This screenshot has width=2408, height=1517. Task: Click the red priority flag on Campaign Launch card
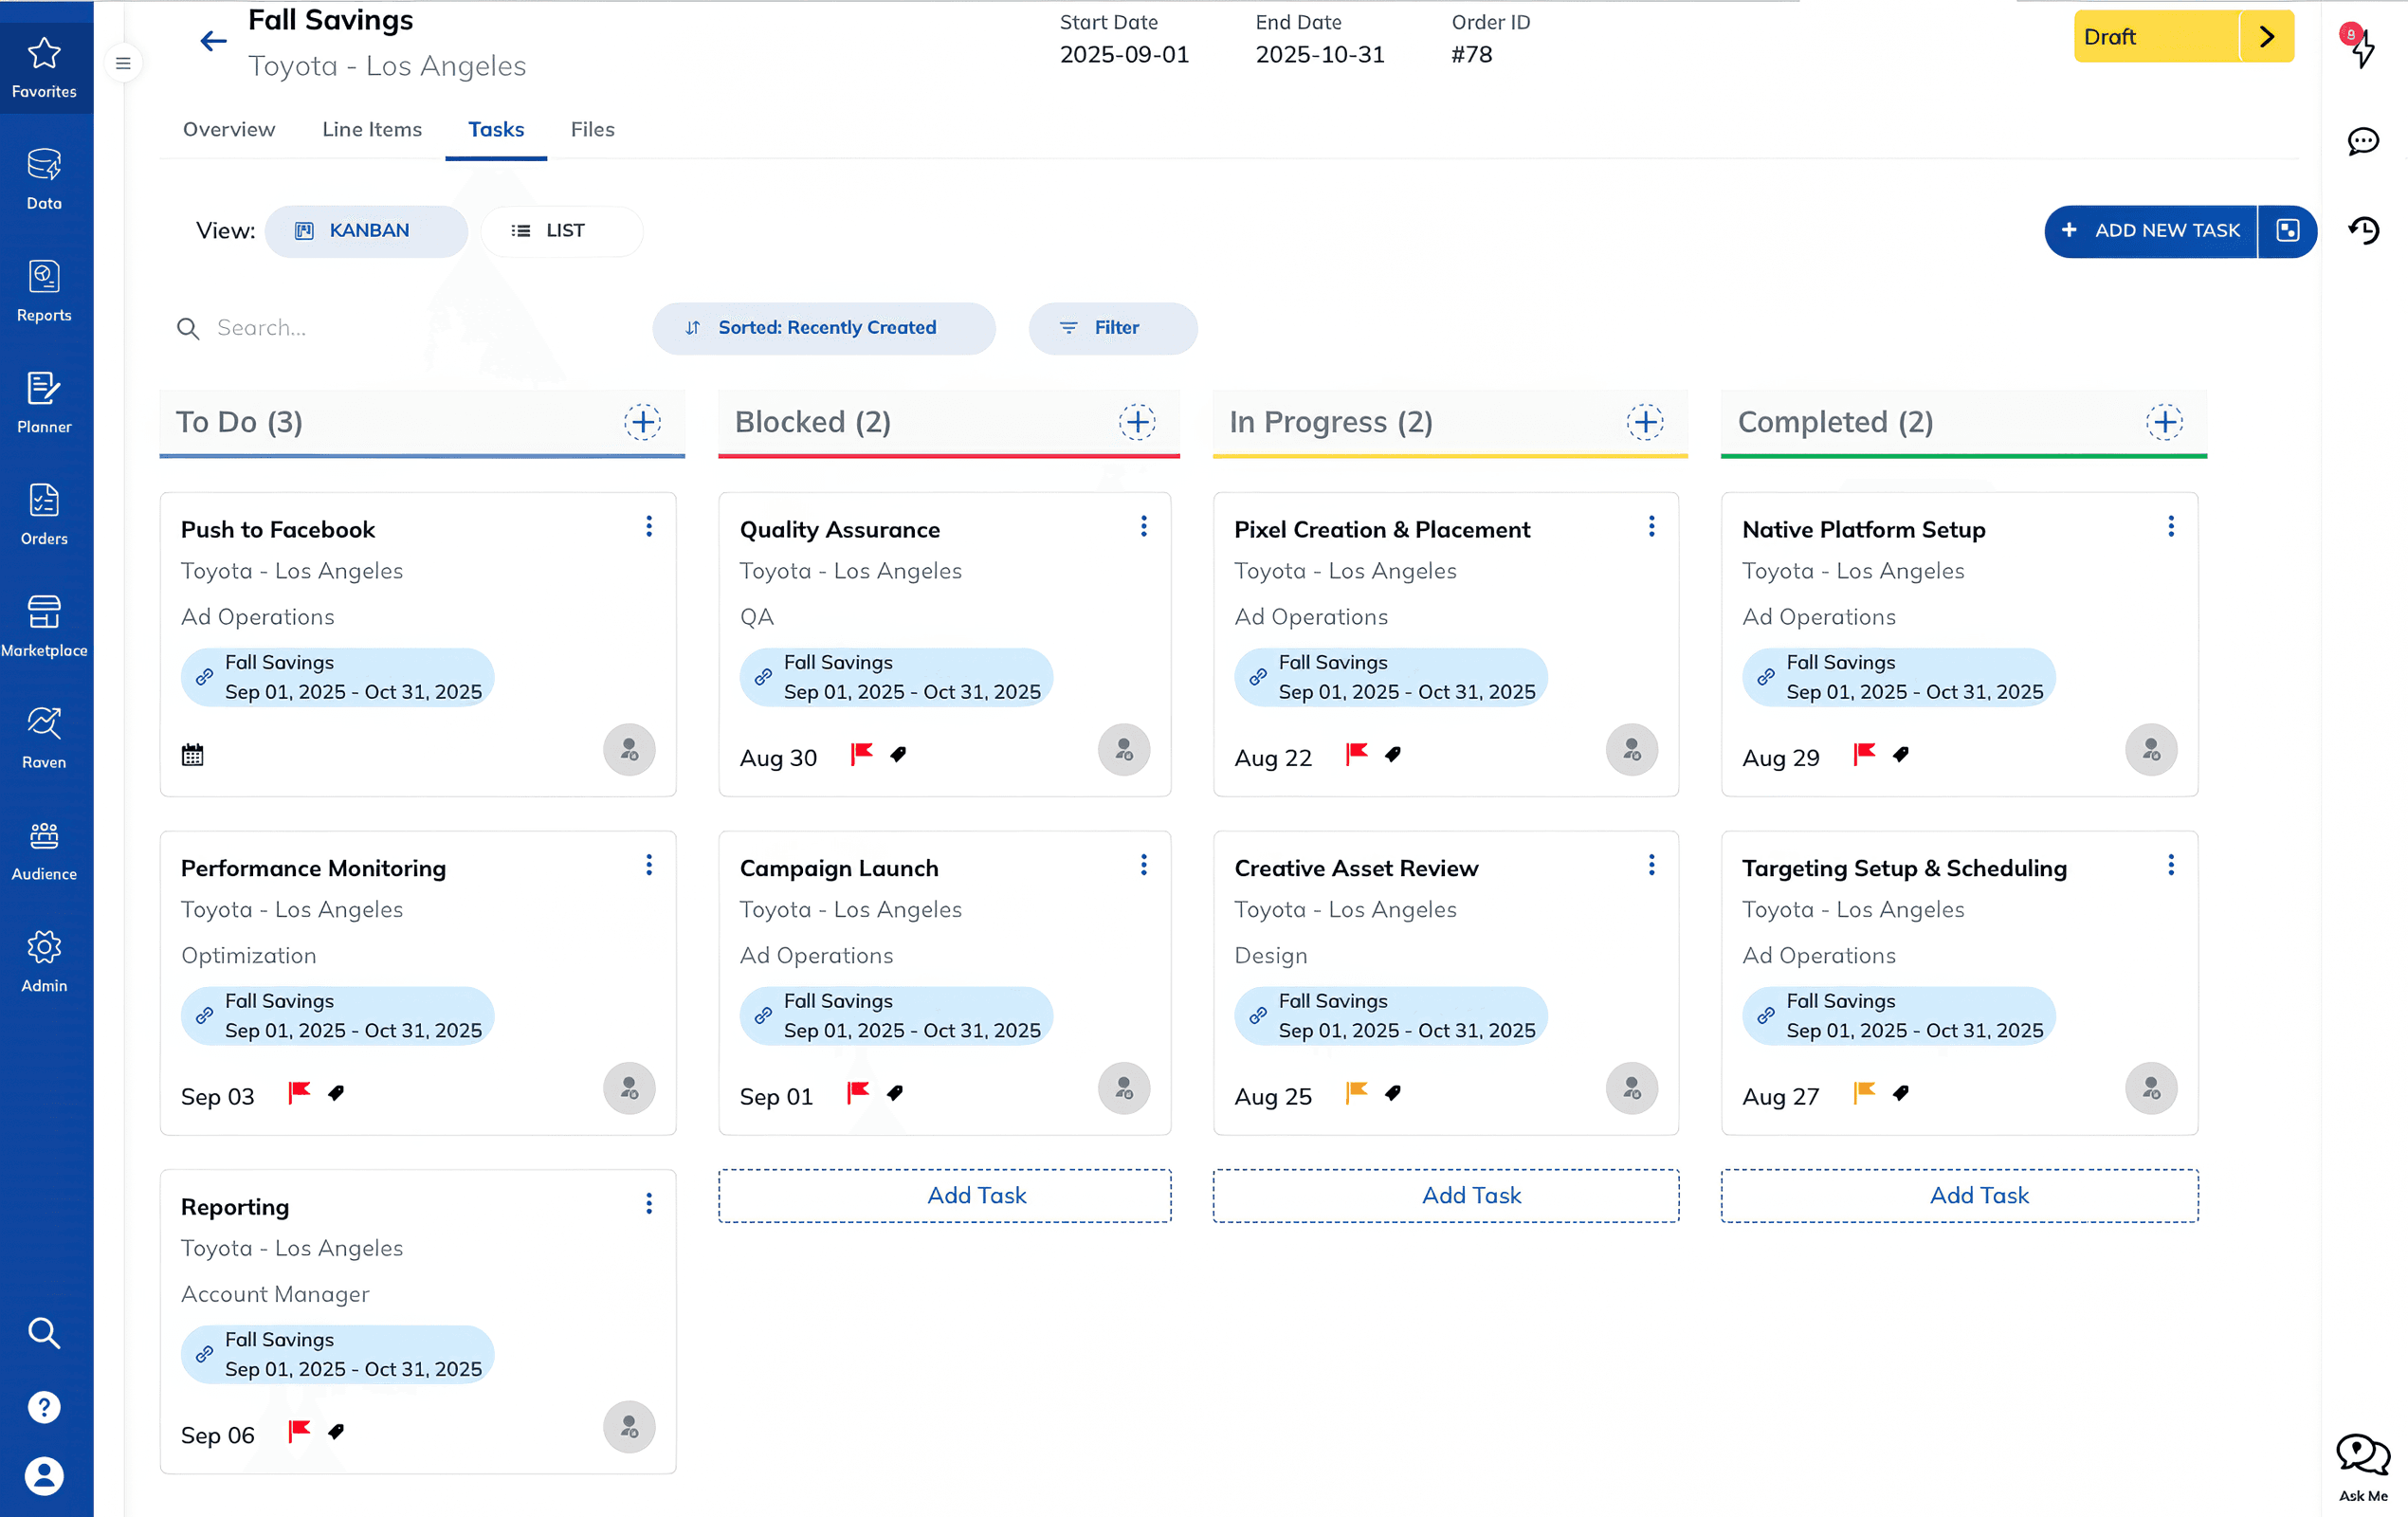click(858, 1092)
